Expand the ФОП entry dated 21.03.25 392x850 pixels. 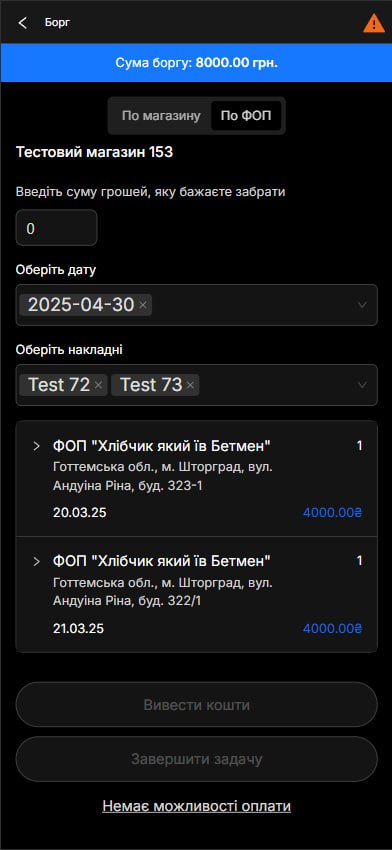click(36, 562)
